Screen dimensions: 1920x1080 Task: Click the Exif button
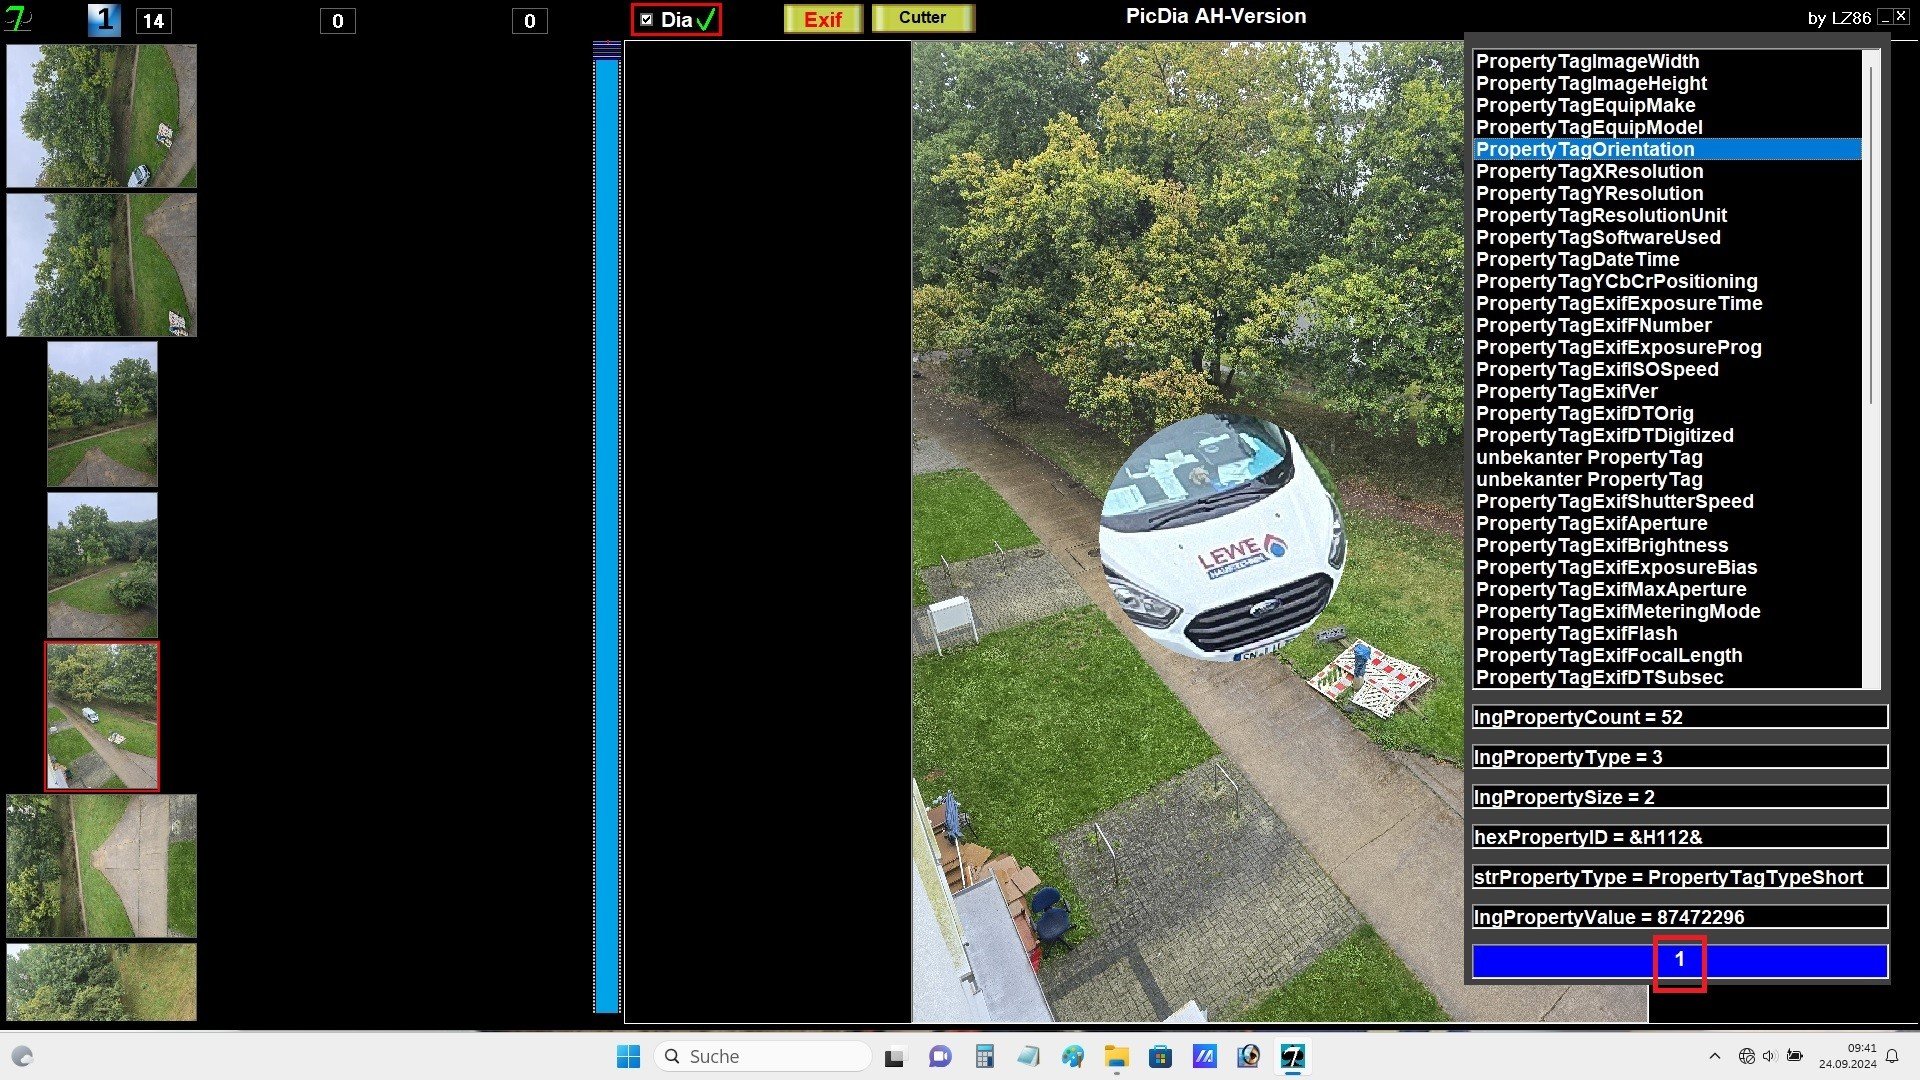823,20
